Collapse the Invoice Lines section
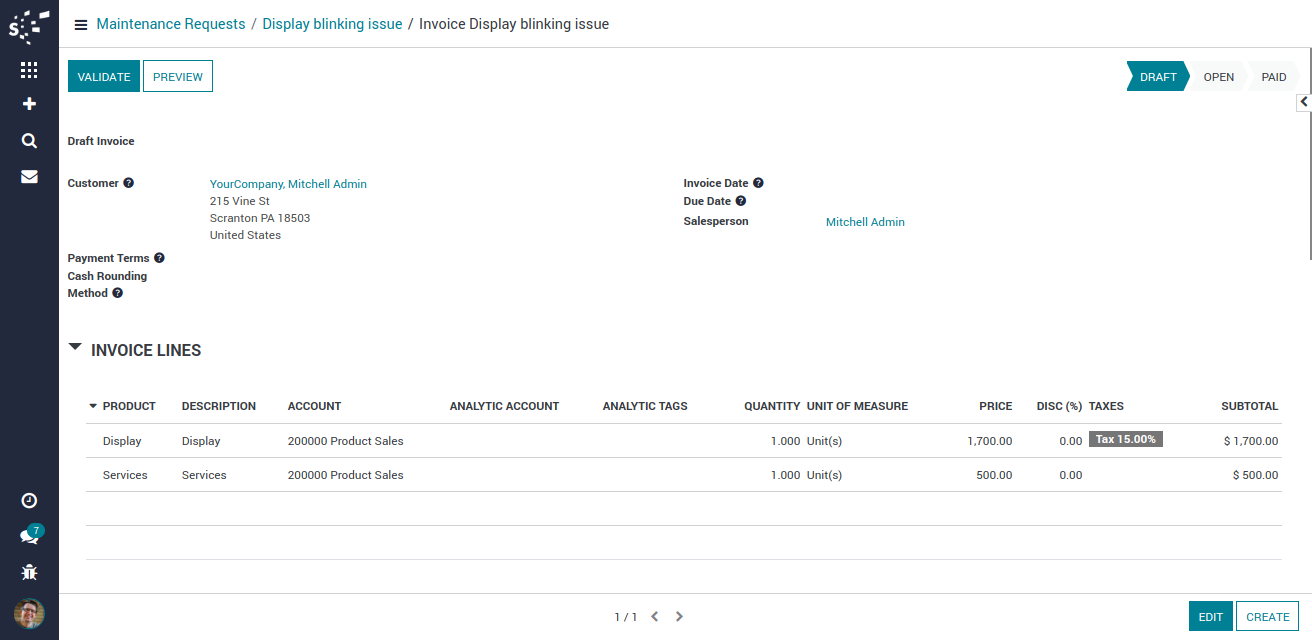This screenshot has width=1312, height=640. click(75, 347)
